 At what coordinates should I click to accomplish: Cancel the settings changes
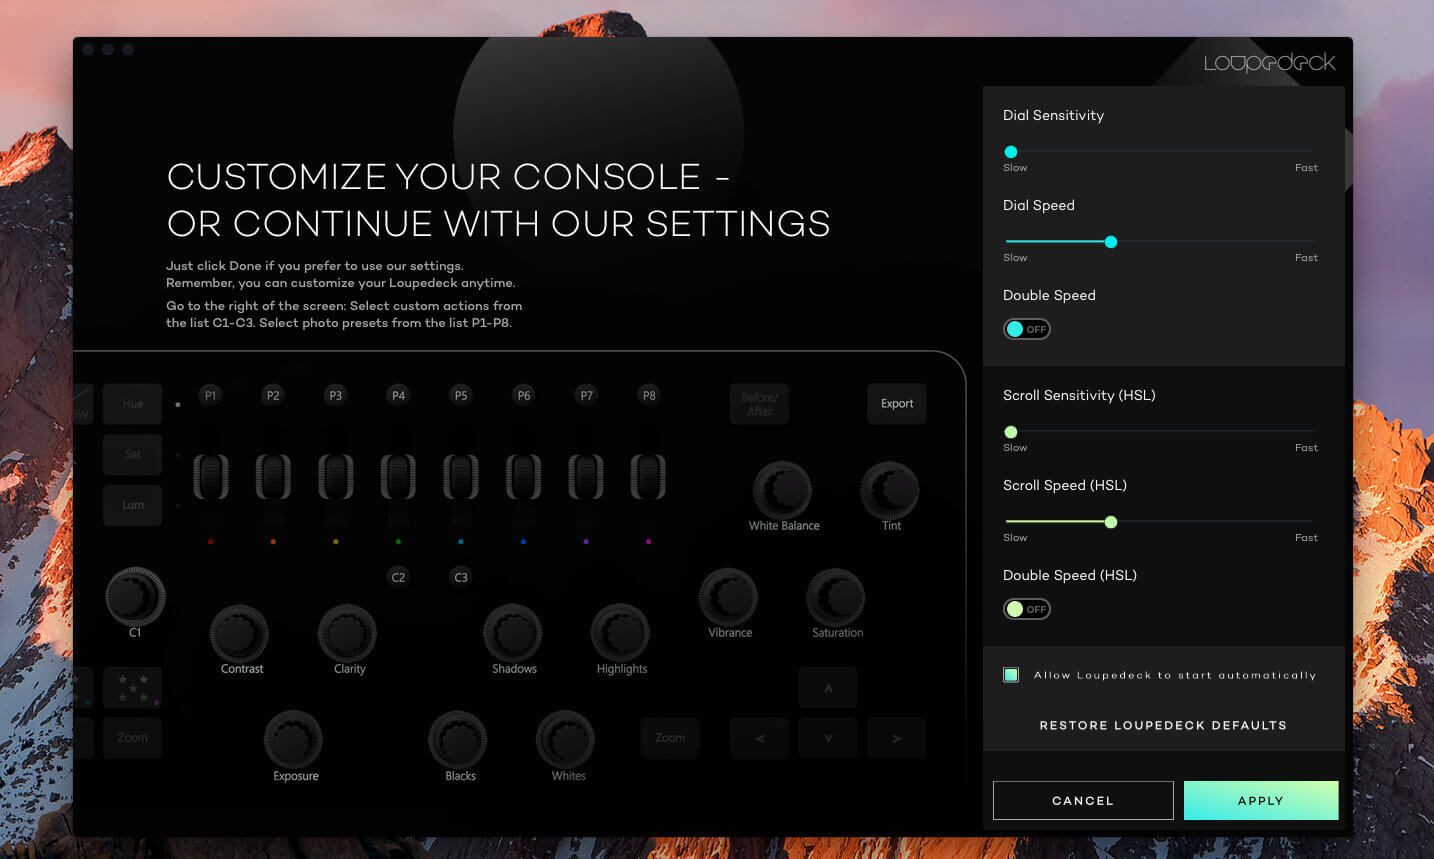(1082, 801)
